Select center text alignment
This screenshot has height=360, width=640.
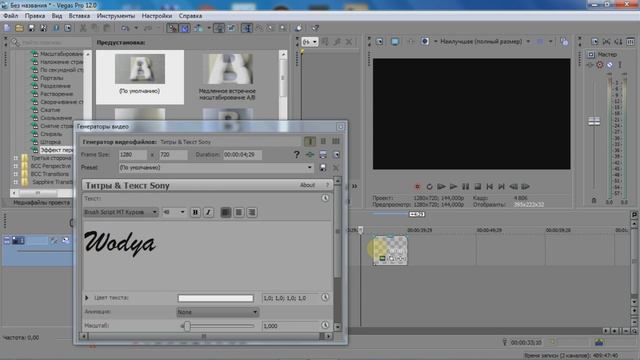pos(239,212)
